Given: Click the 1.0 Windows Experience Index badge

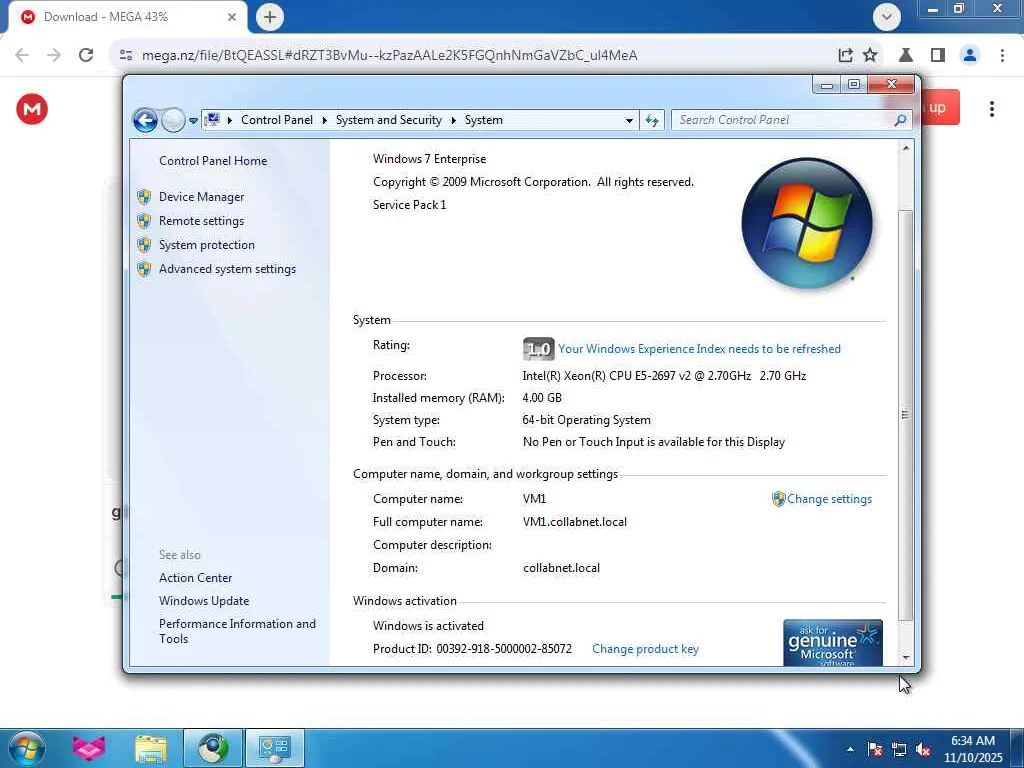Looking at the screenshot, I should pos(538,349).
